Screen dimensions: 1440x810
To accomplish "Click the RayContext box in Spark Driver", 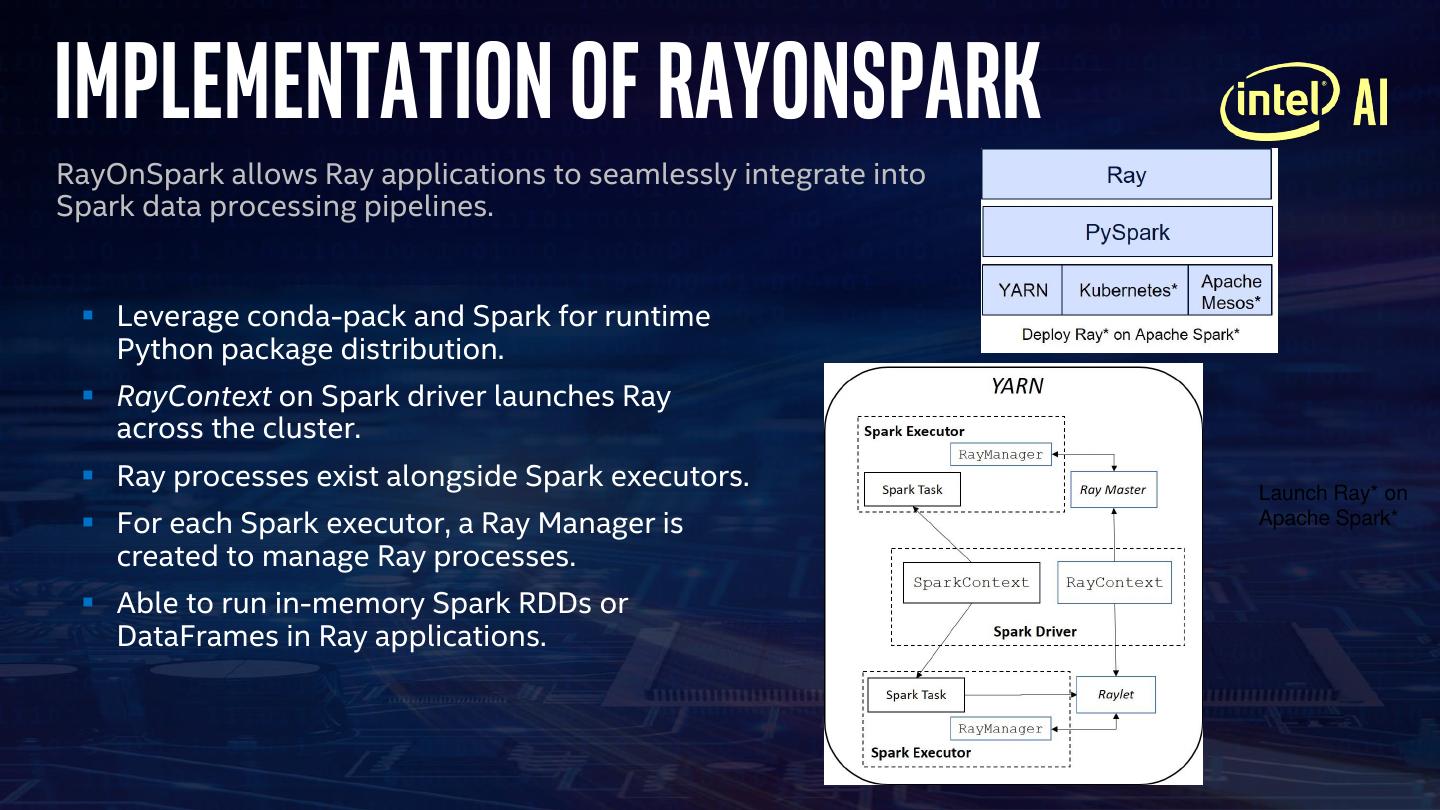I will 1114,583.
